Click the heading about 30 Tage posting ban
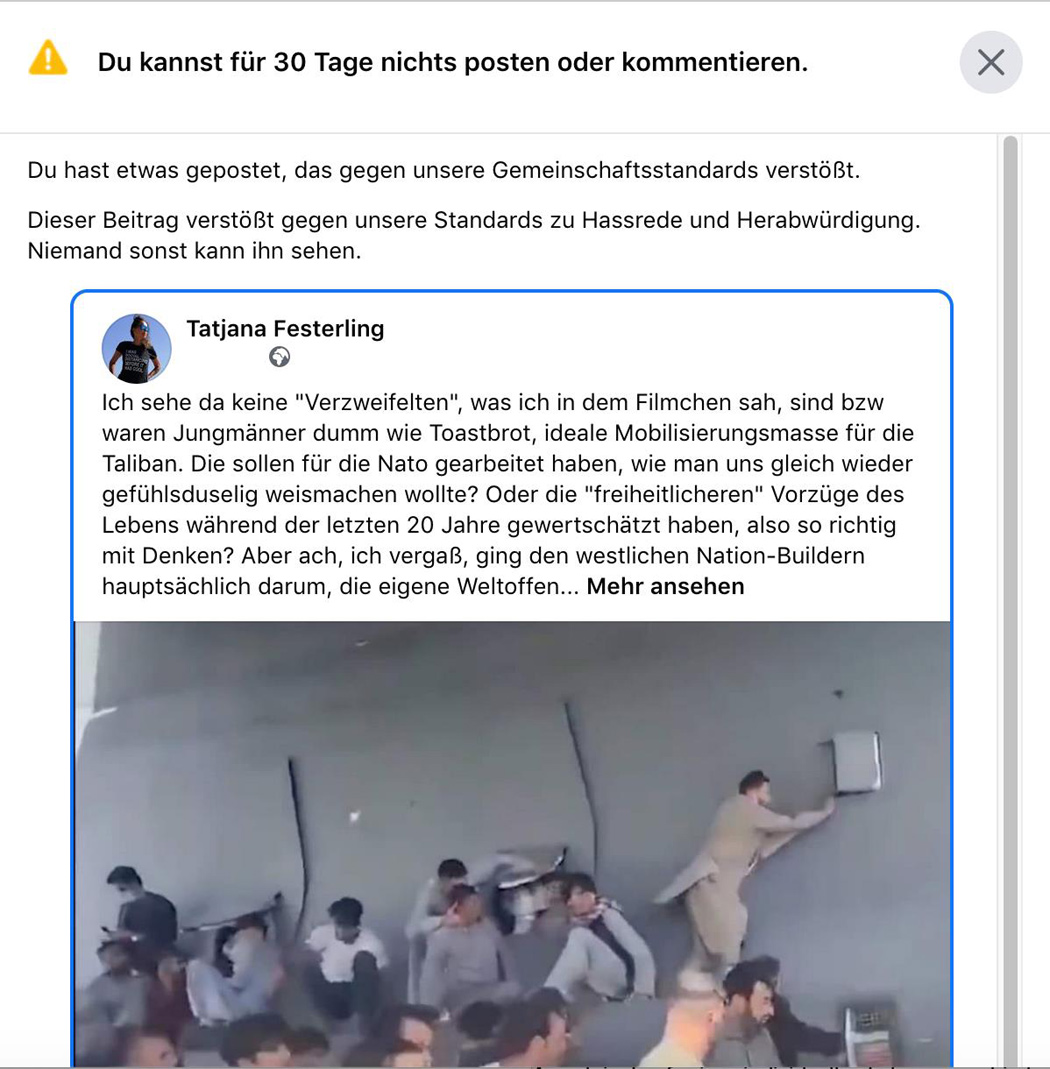The width and height of the screenshot is (1050, 1069). tap(453, 62)
